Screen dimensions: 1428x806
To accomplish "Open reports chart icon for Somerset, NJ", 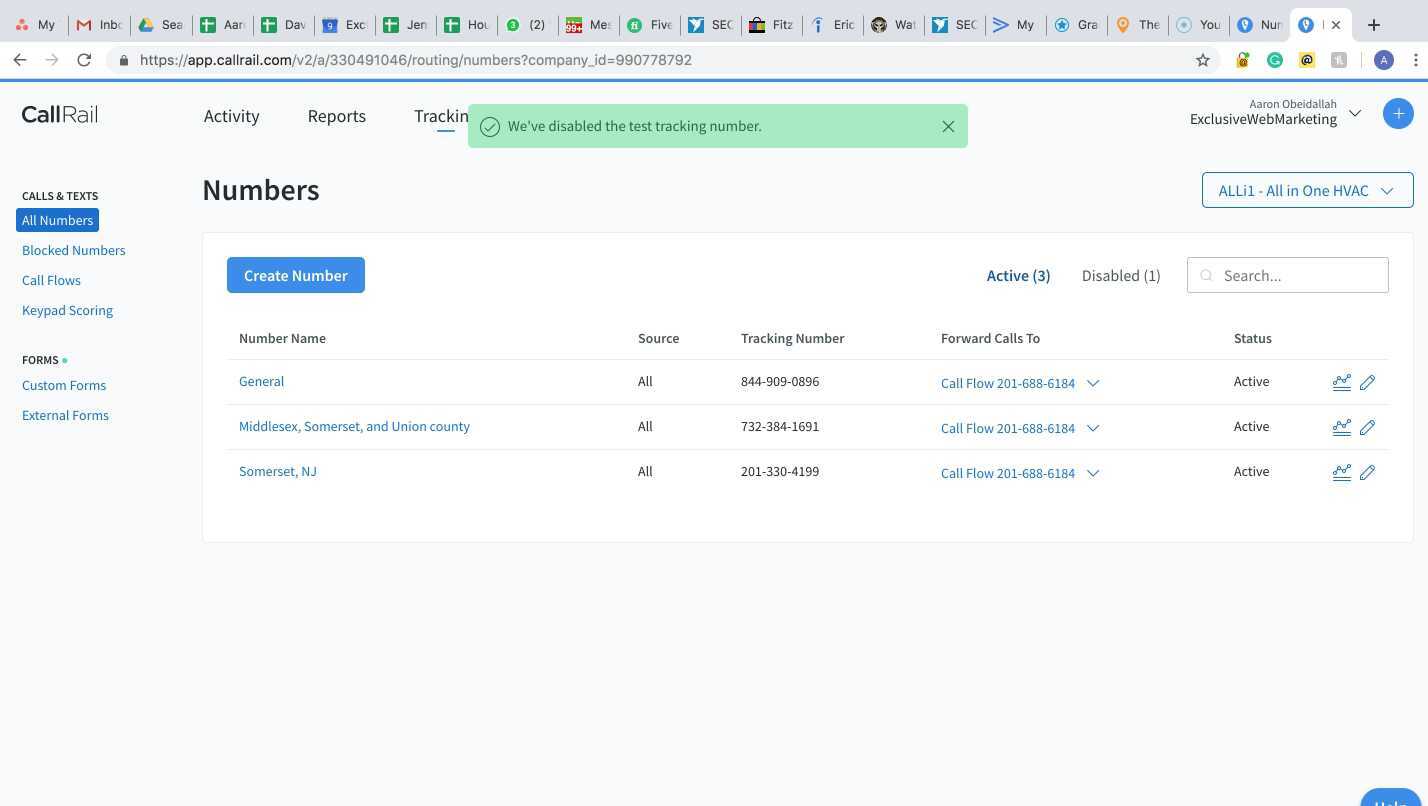I will 1341,472.
